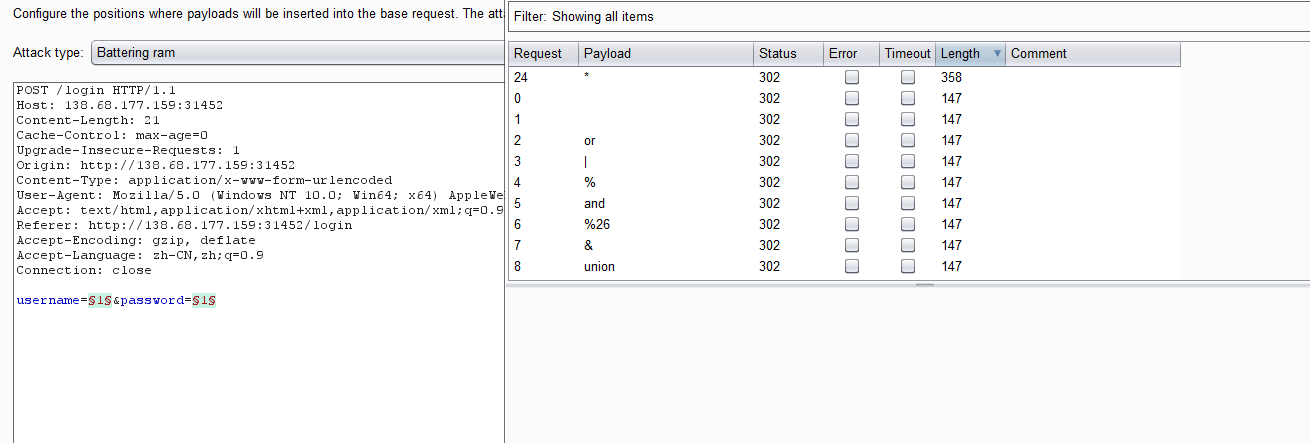Click the Referer header line
This screenshot has width=1310, height=443.
click(x=184, y=225)
